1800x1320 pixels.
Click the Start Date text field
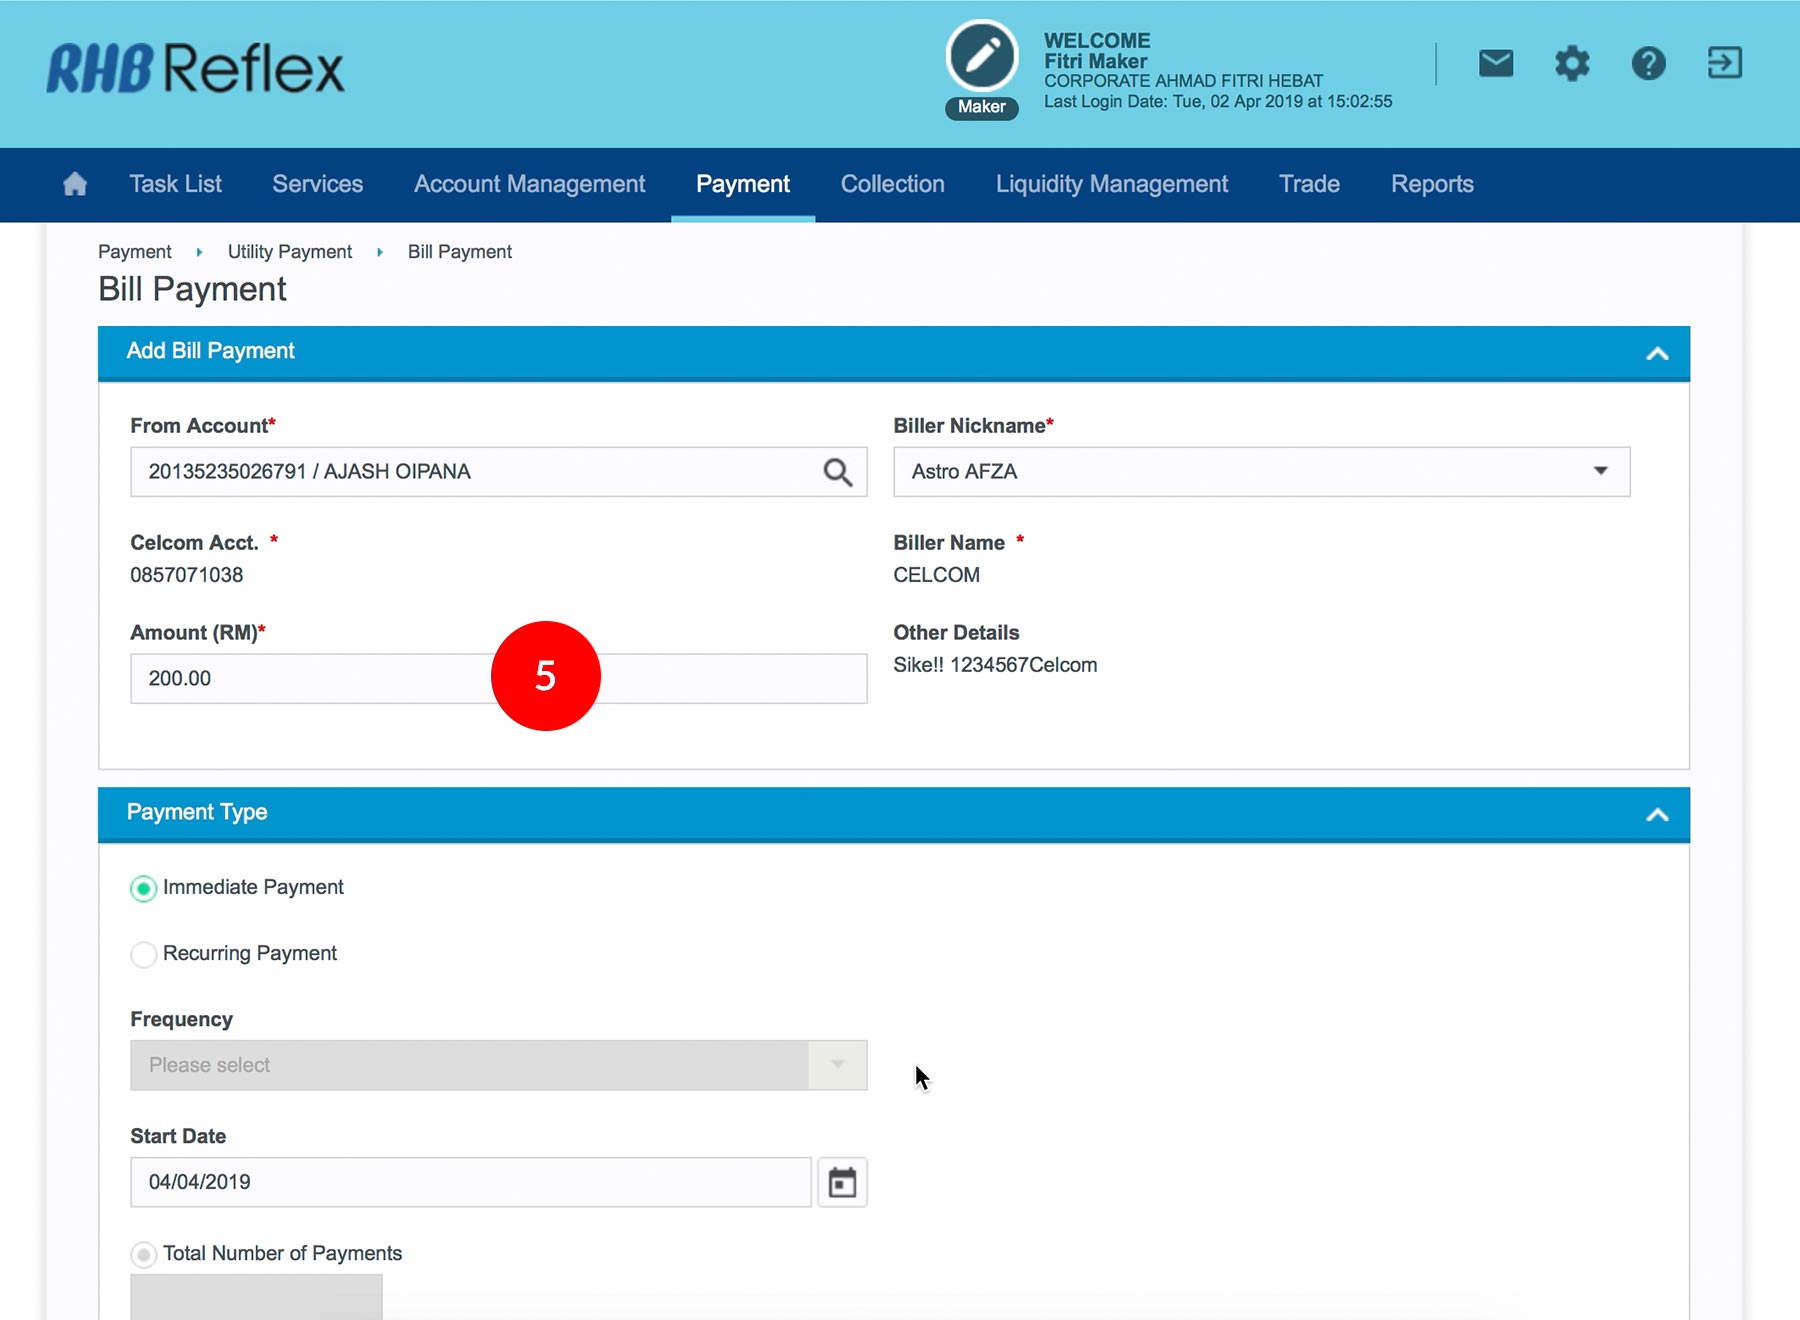point(470,1182)
